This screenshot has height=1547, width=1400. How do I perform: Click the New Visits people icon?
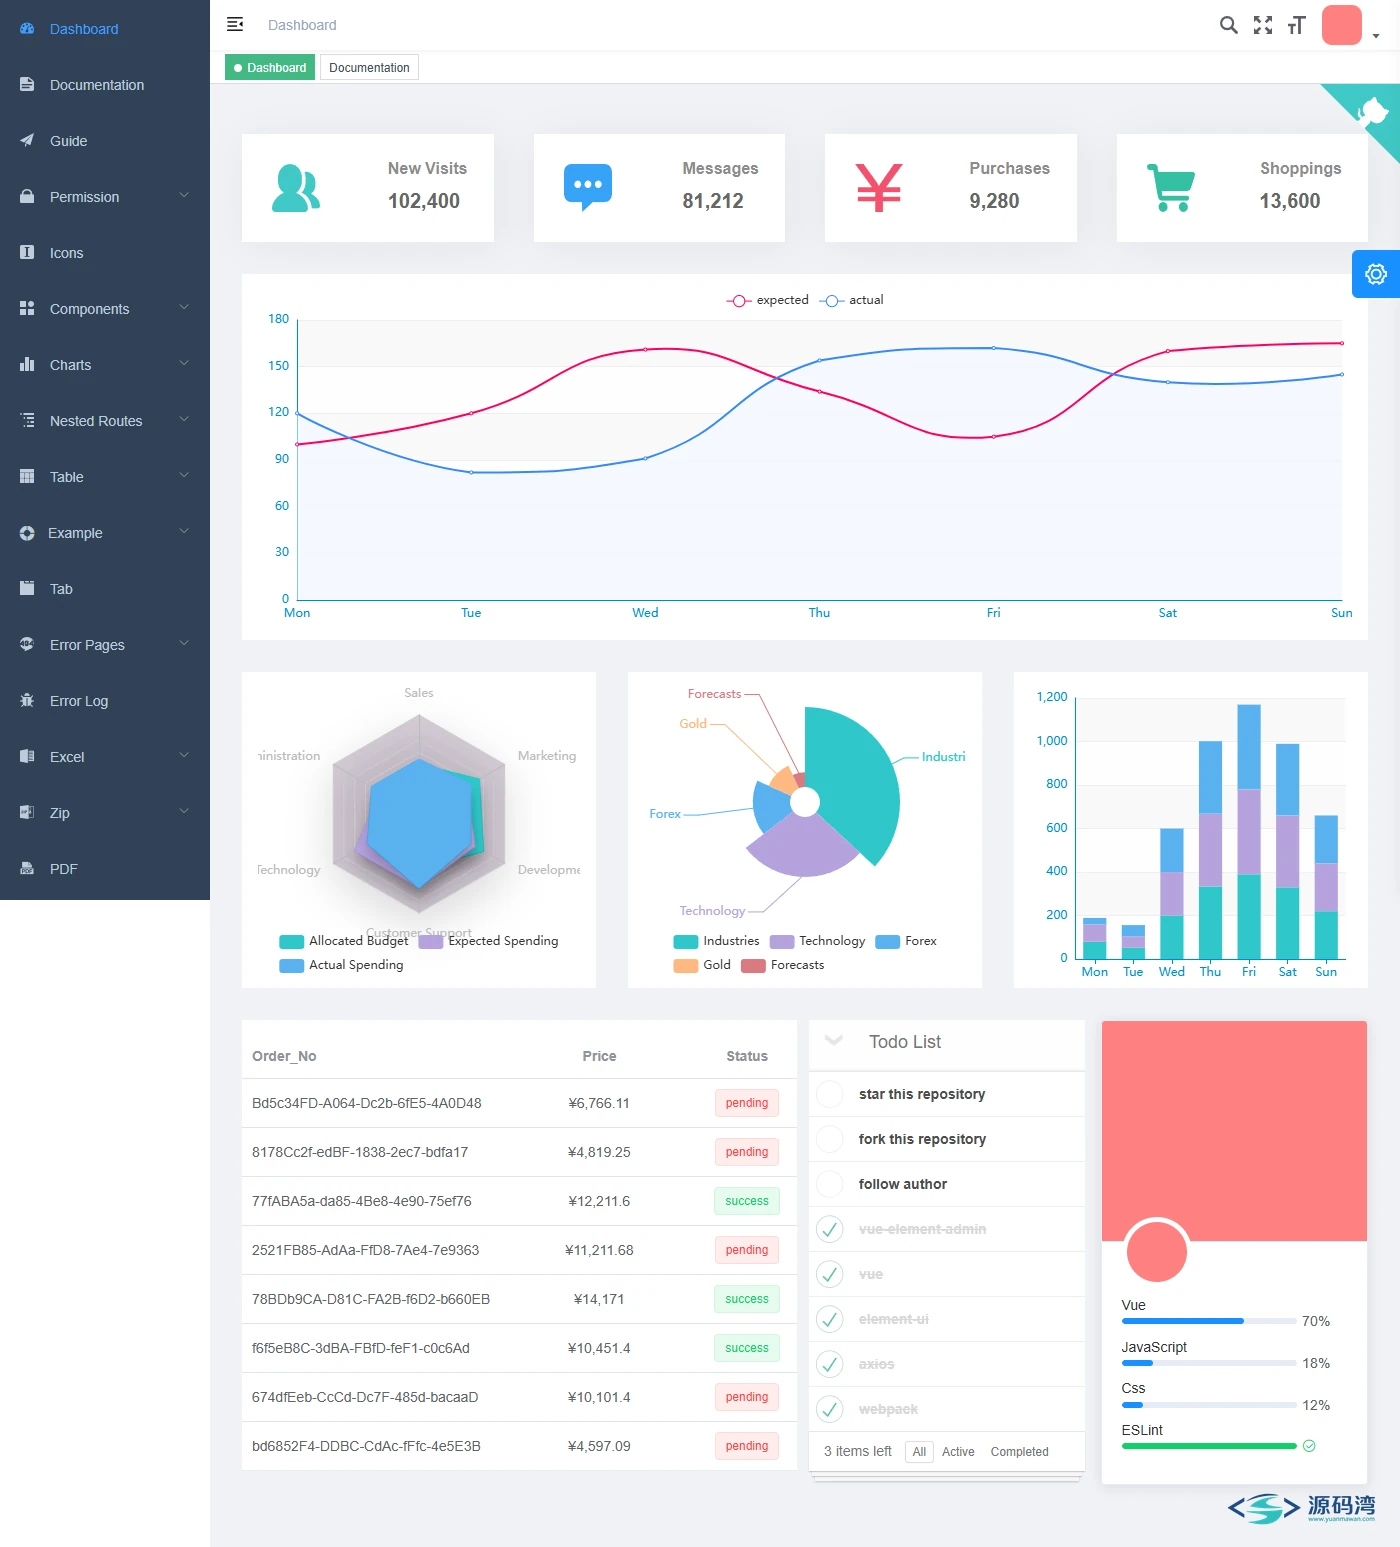[296, 188]
